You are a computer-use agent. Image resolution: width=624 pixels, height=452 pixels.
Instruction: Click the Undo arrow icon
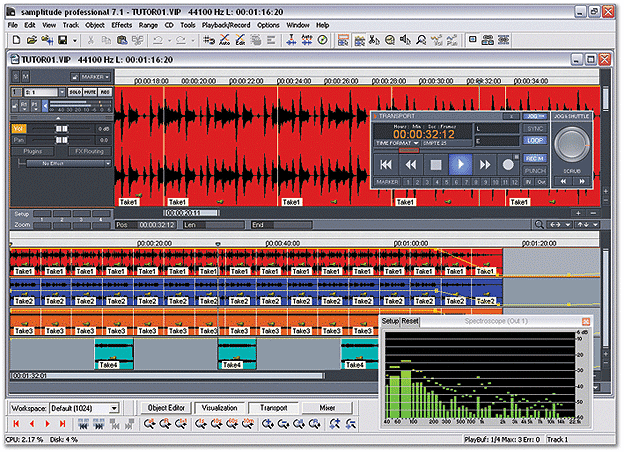(158, 40)
